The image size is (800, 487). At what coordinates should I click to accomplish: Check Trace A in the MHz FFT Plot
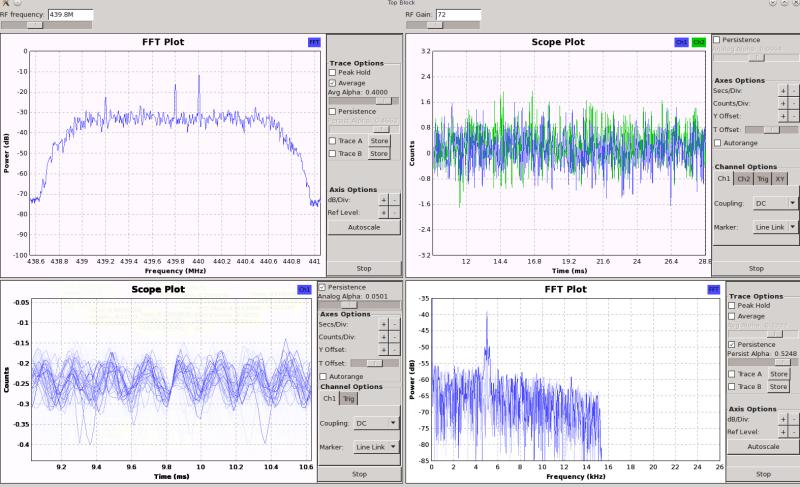click(332, 141)
